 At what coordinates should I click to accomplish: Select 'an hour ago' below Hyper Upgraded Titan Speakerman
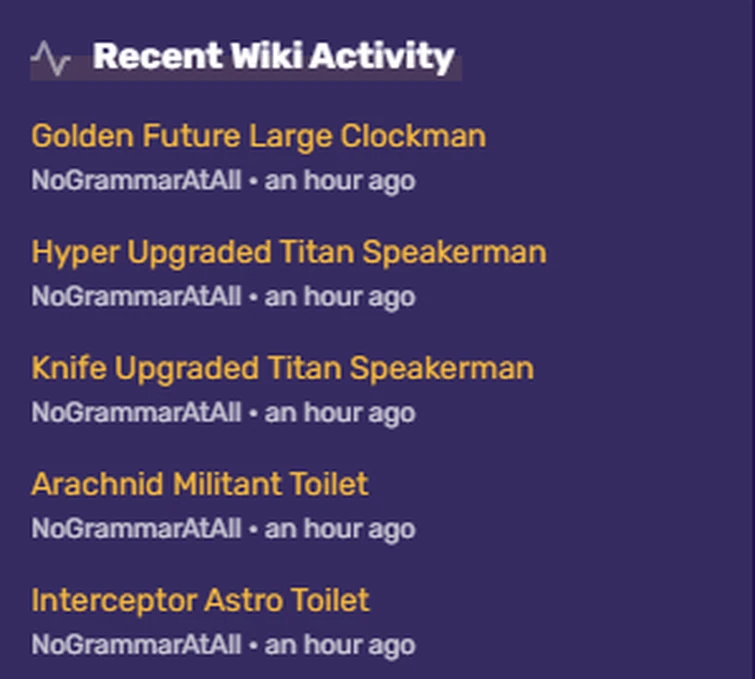[339, 297]
